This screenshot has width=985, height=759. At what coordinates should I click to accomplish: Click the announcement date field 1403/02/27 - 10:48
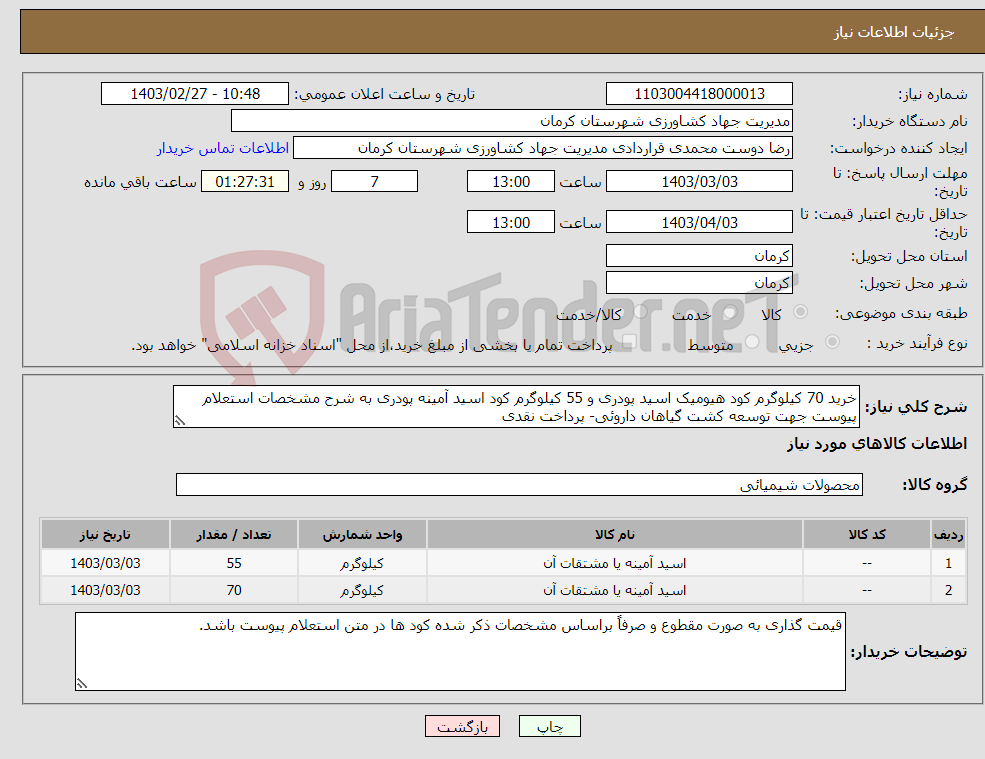pyautogui.click(x=195, y=94)
